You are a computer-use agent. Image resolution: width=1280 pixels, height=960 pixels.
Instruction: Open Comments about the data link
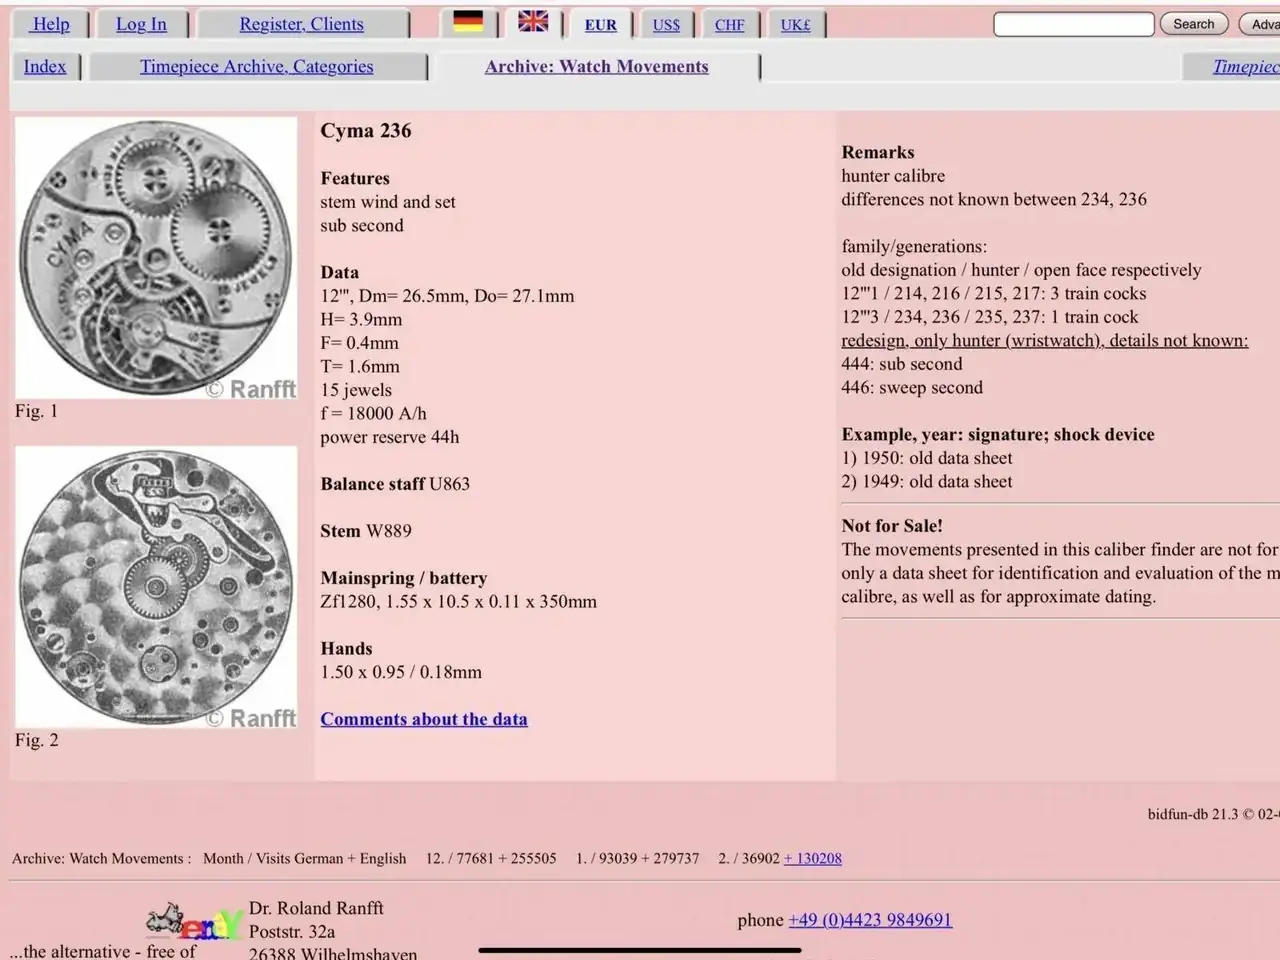[424, 719]
